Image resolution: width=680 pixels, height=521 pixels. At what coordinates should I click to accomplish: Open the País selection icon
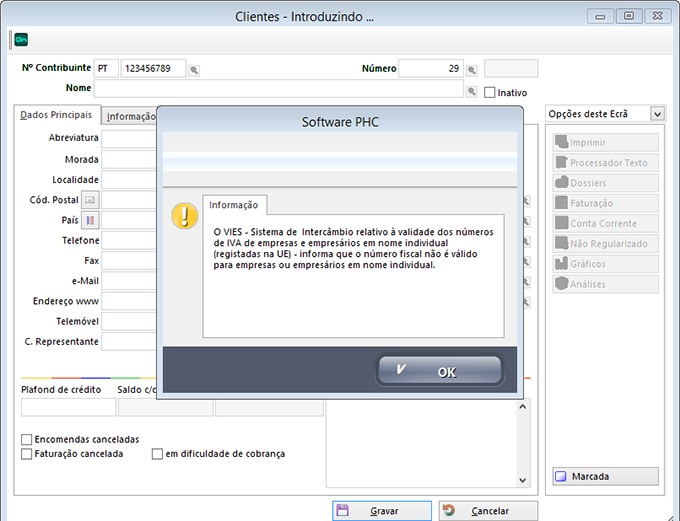pos(90,220)
